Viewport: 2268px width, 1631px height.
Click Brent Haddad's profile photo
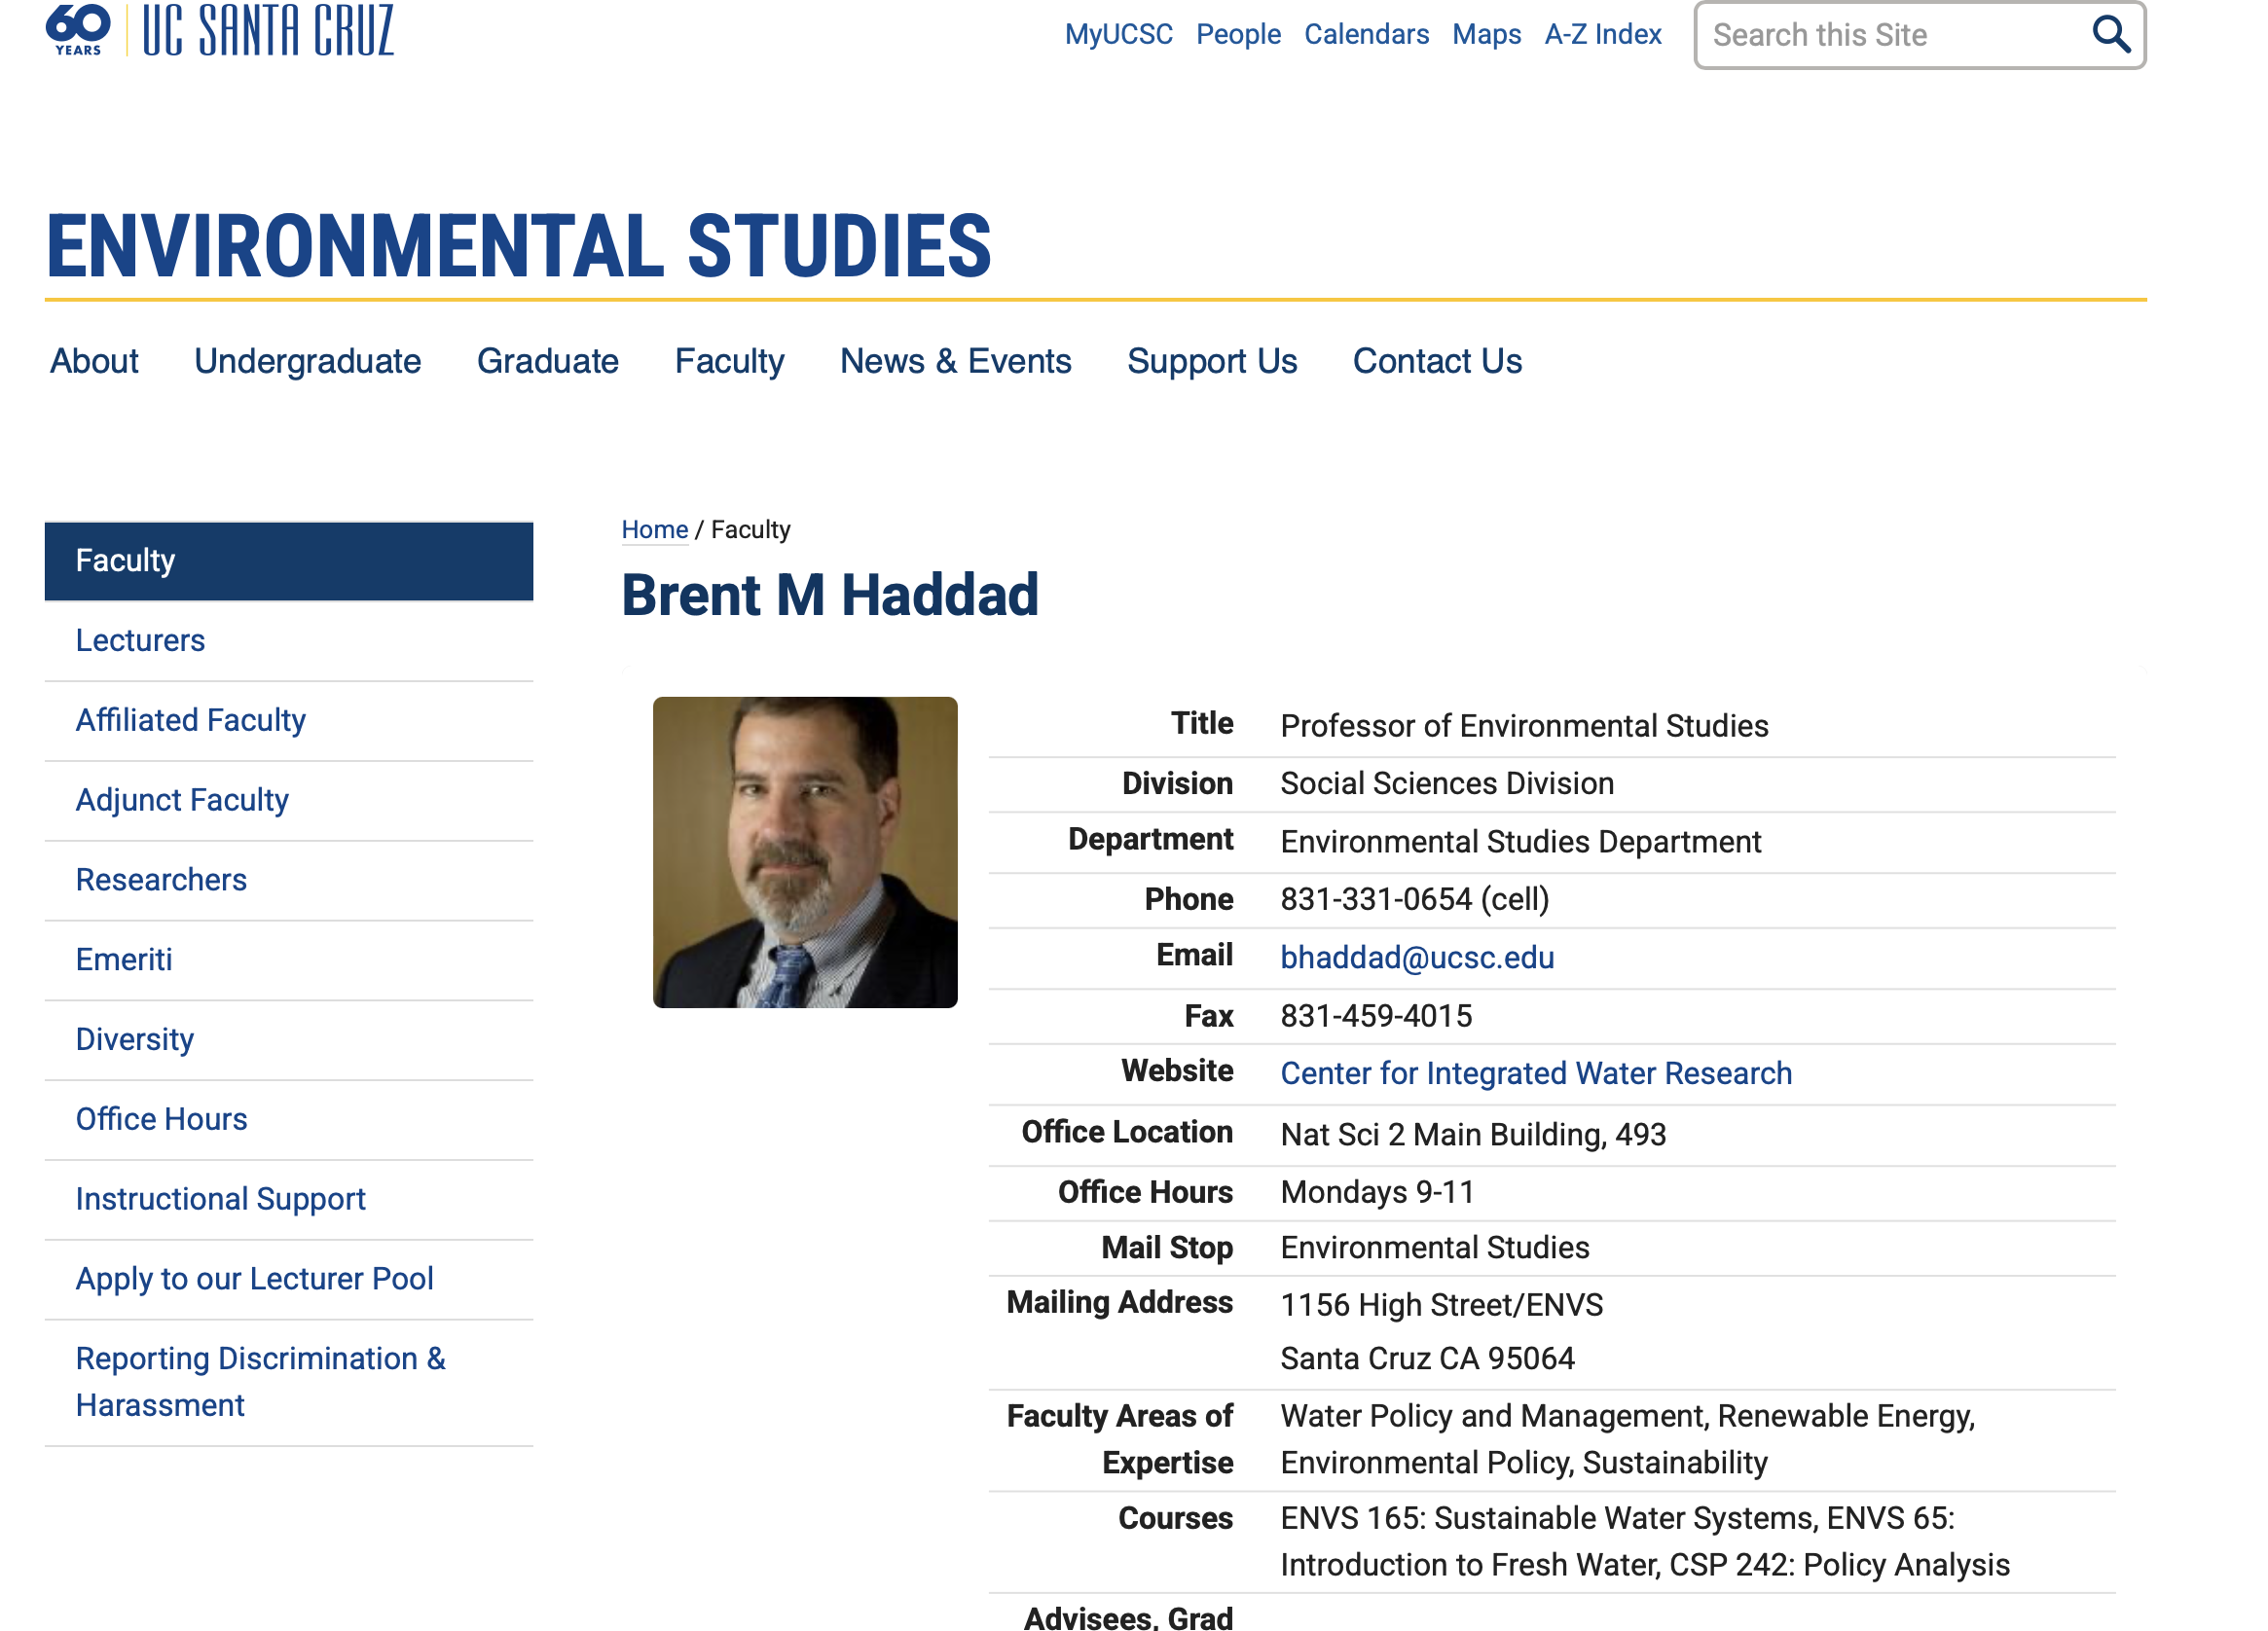point(805,852)
